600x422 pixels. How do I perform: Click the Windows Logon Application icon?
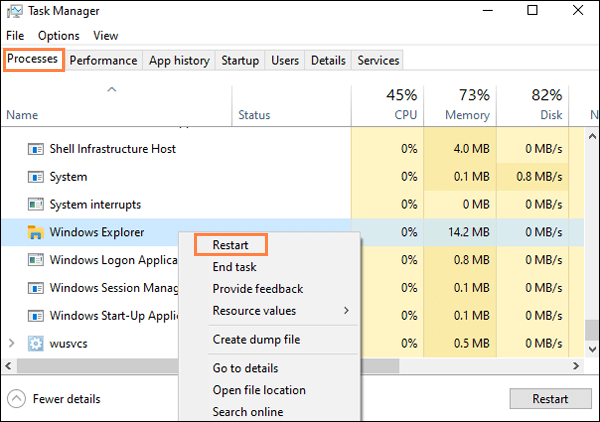pos(36,260)
